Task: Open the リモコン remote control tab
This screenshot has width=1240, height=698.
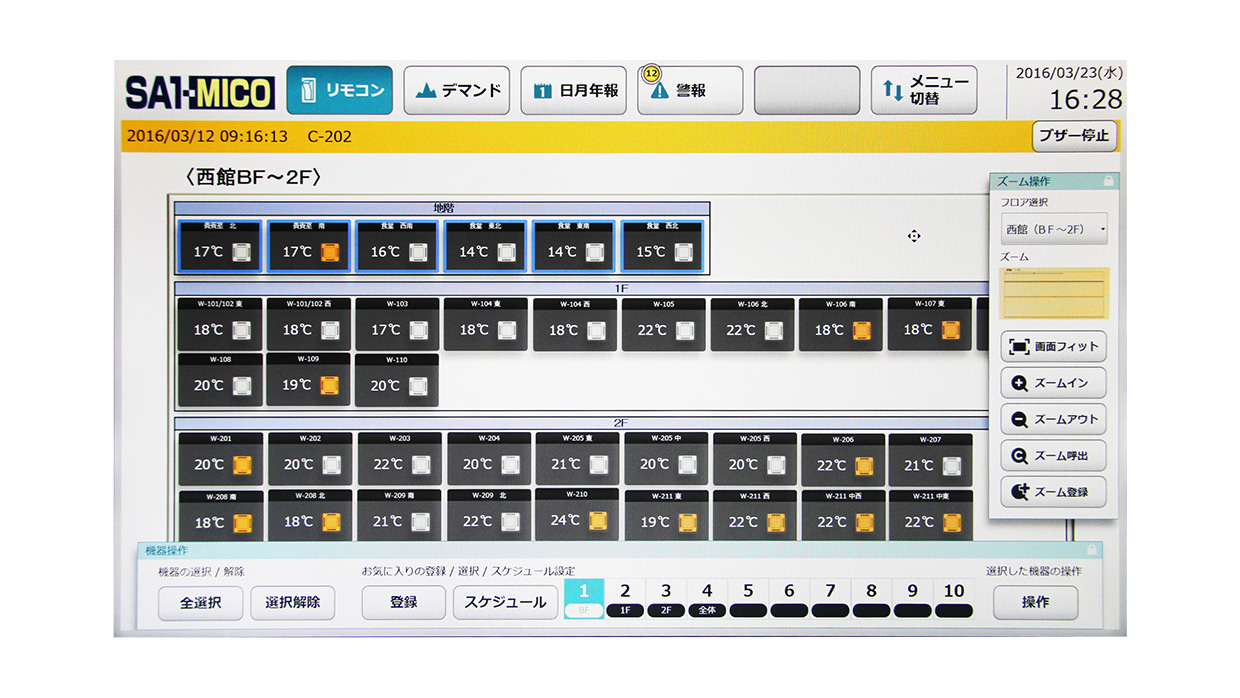Action: click(x=339, y=91)
